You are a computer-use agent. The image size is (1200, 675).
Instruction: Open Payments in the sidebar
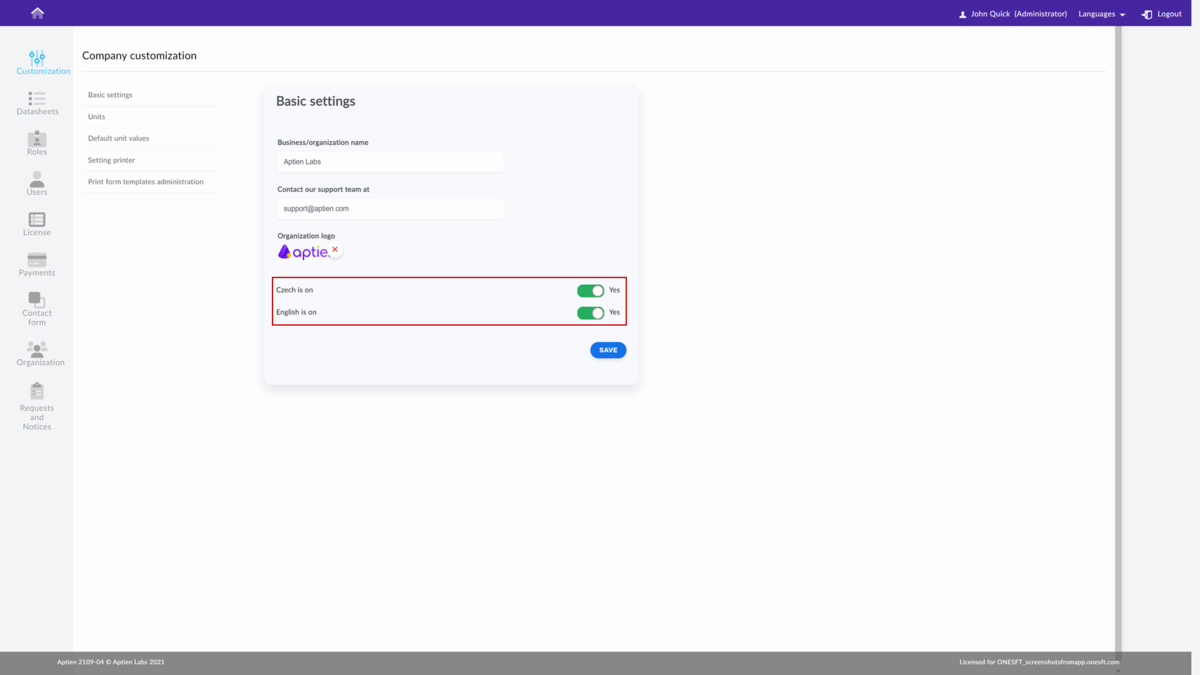37,264
